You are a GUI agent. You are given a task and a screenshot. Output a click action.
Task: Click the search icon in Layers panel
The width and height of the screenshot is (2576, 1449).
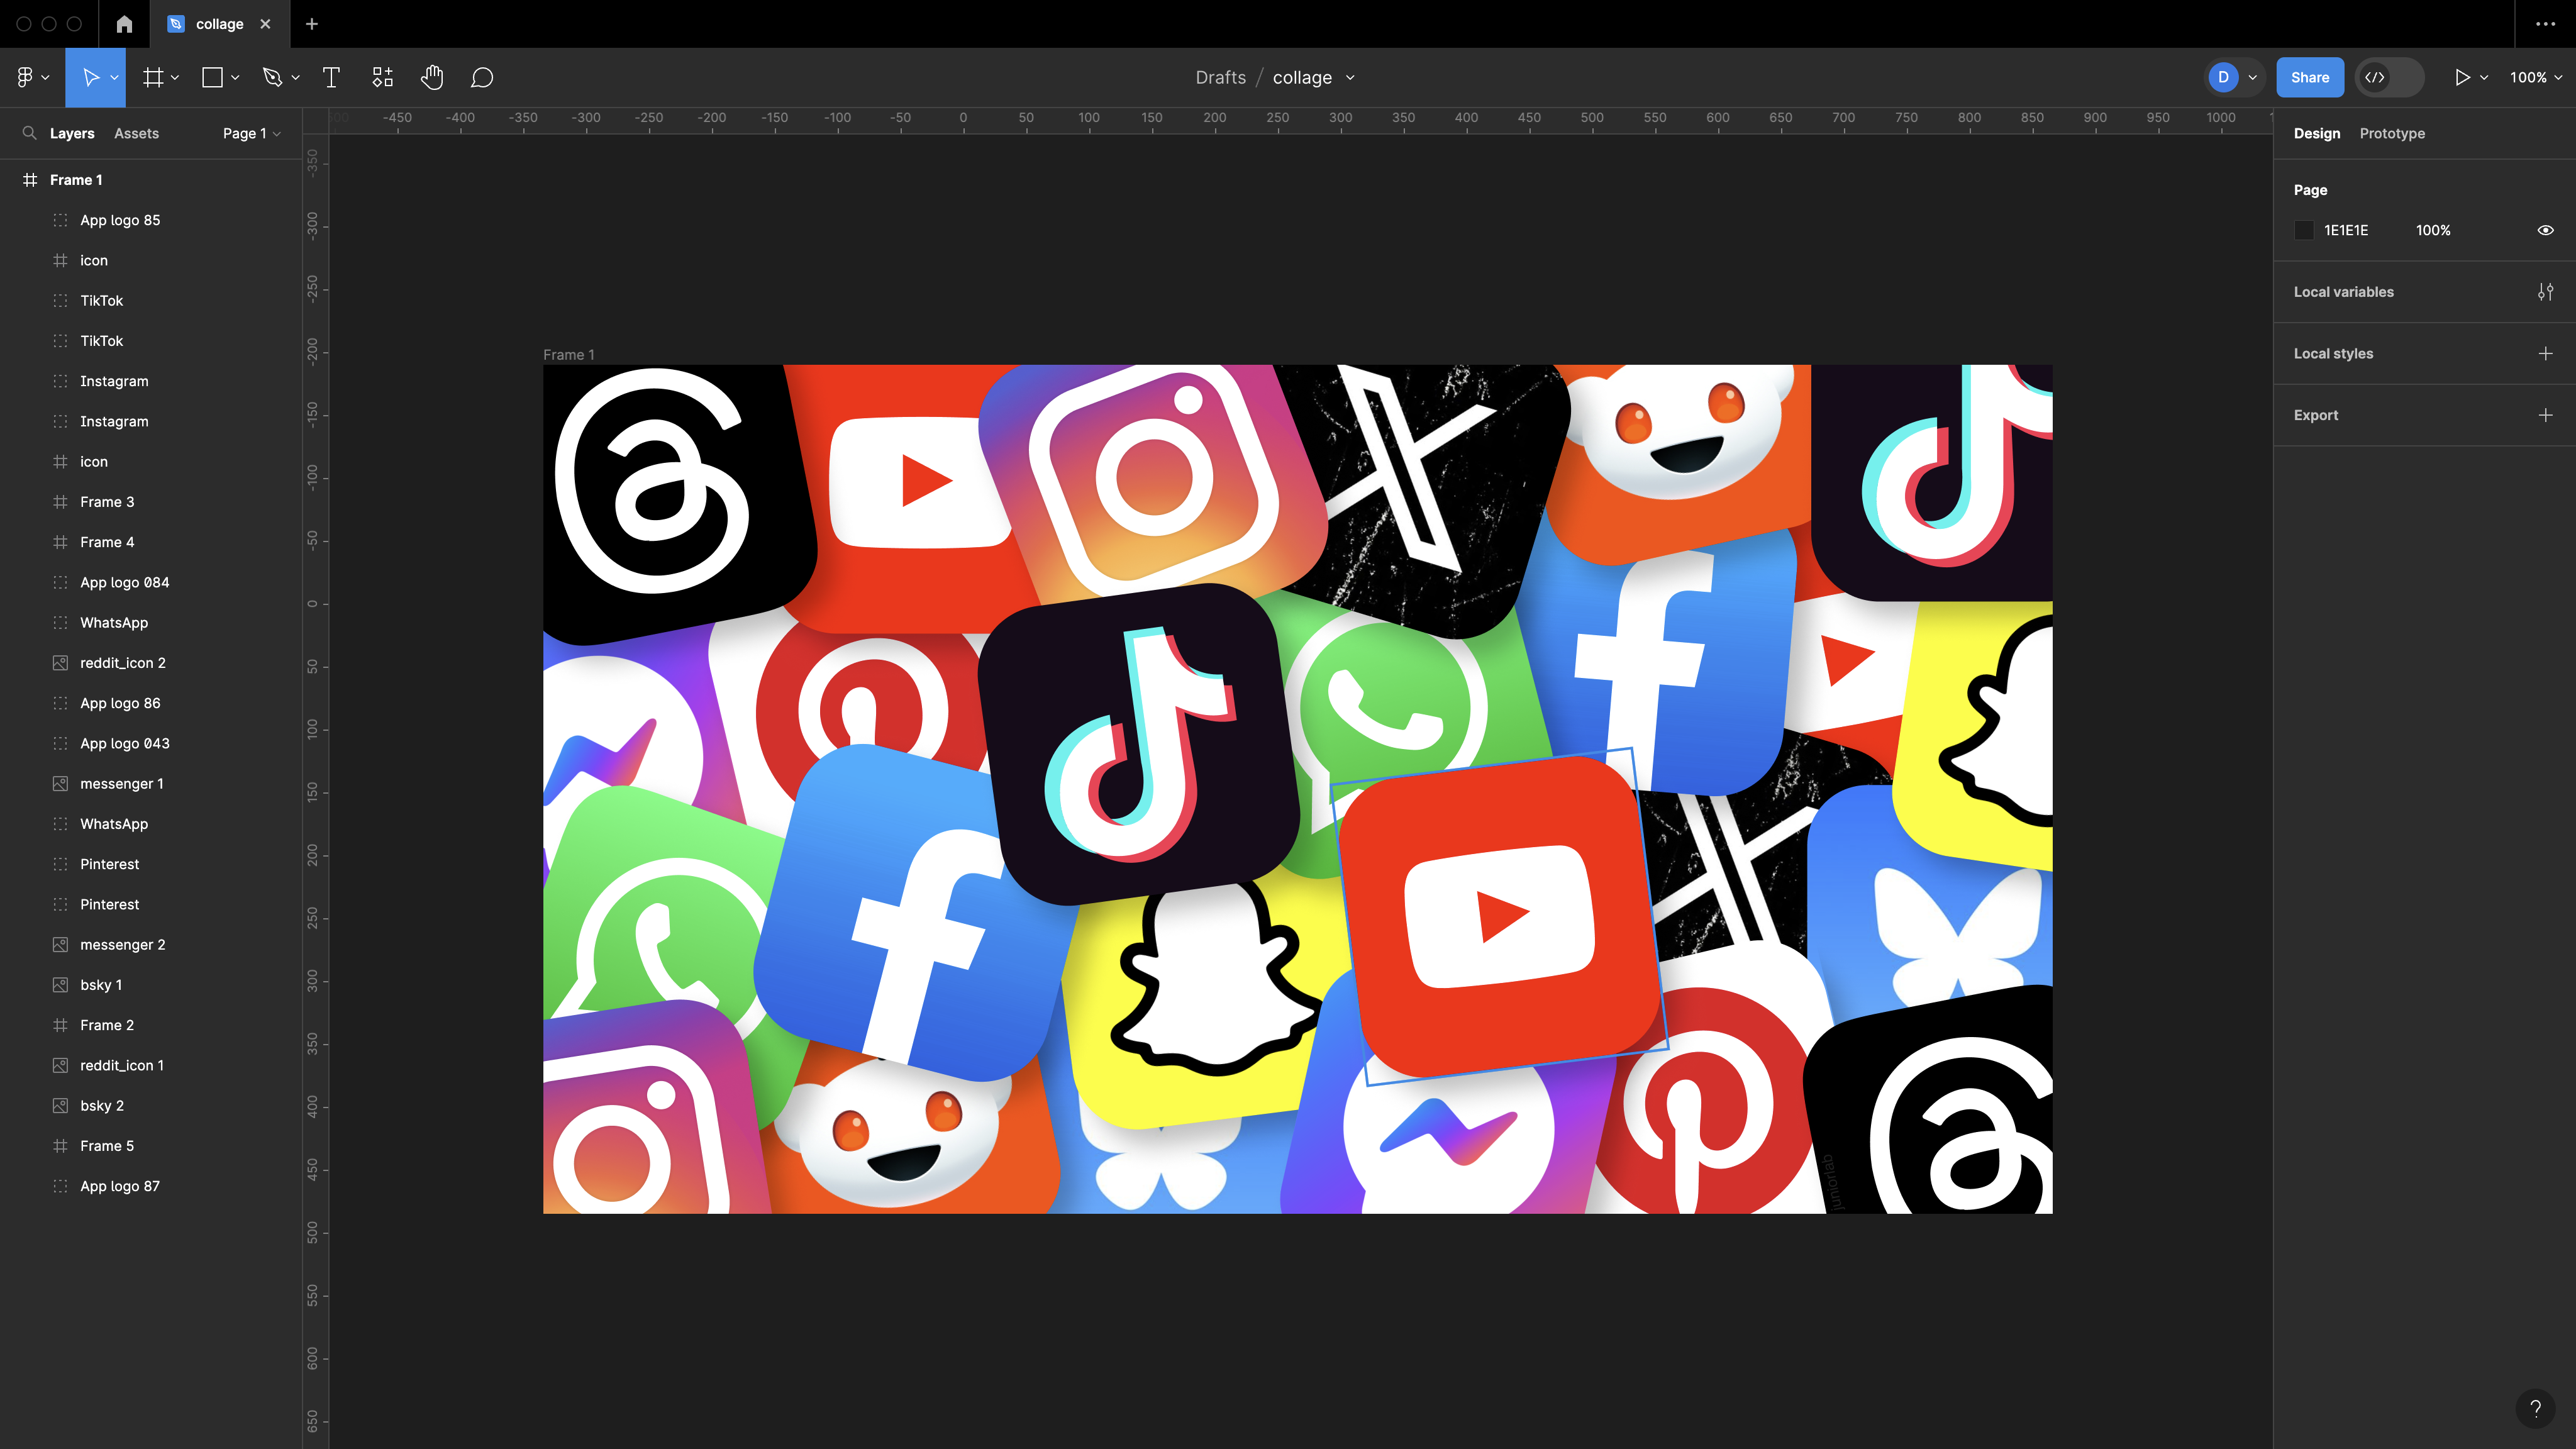pyautogui.click(x=29, y=133)
